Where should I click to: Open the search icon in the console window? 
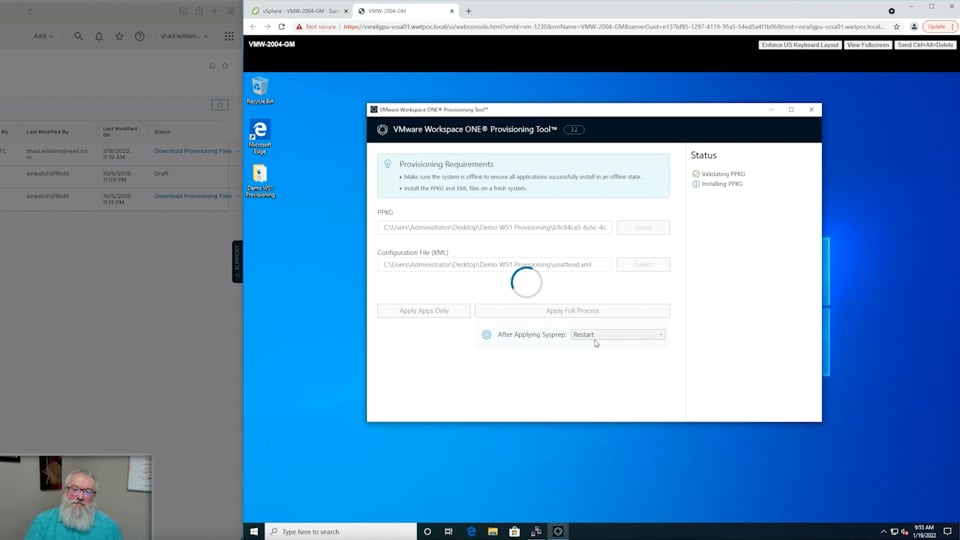coord(78,36)
